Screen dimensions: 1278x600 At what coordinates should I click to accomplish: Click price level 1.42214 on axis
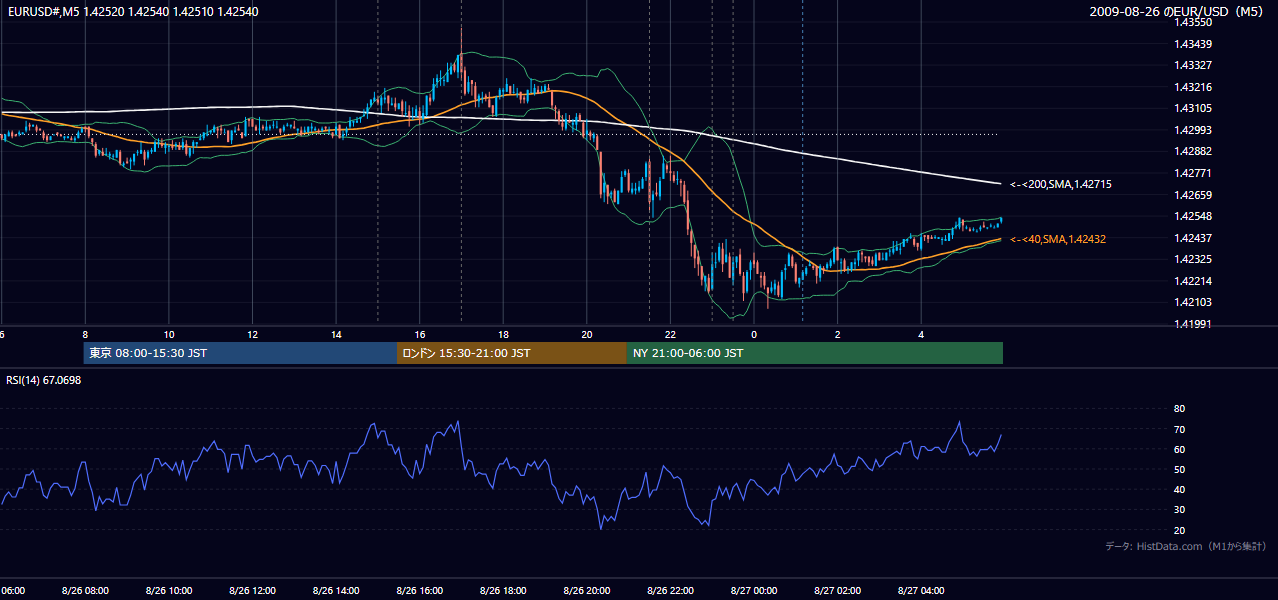[x=1194, y=281]
